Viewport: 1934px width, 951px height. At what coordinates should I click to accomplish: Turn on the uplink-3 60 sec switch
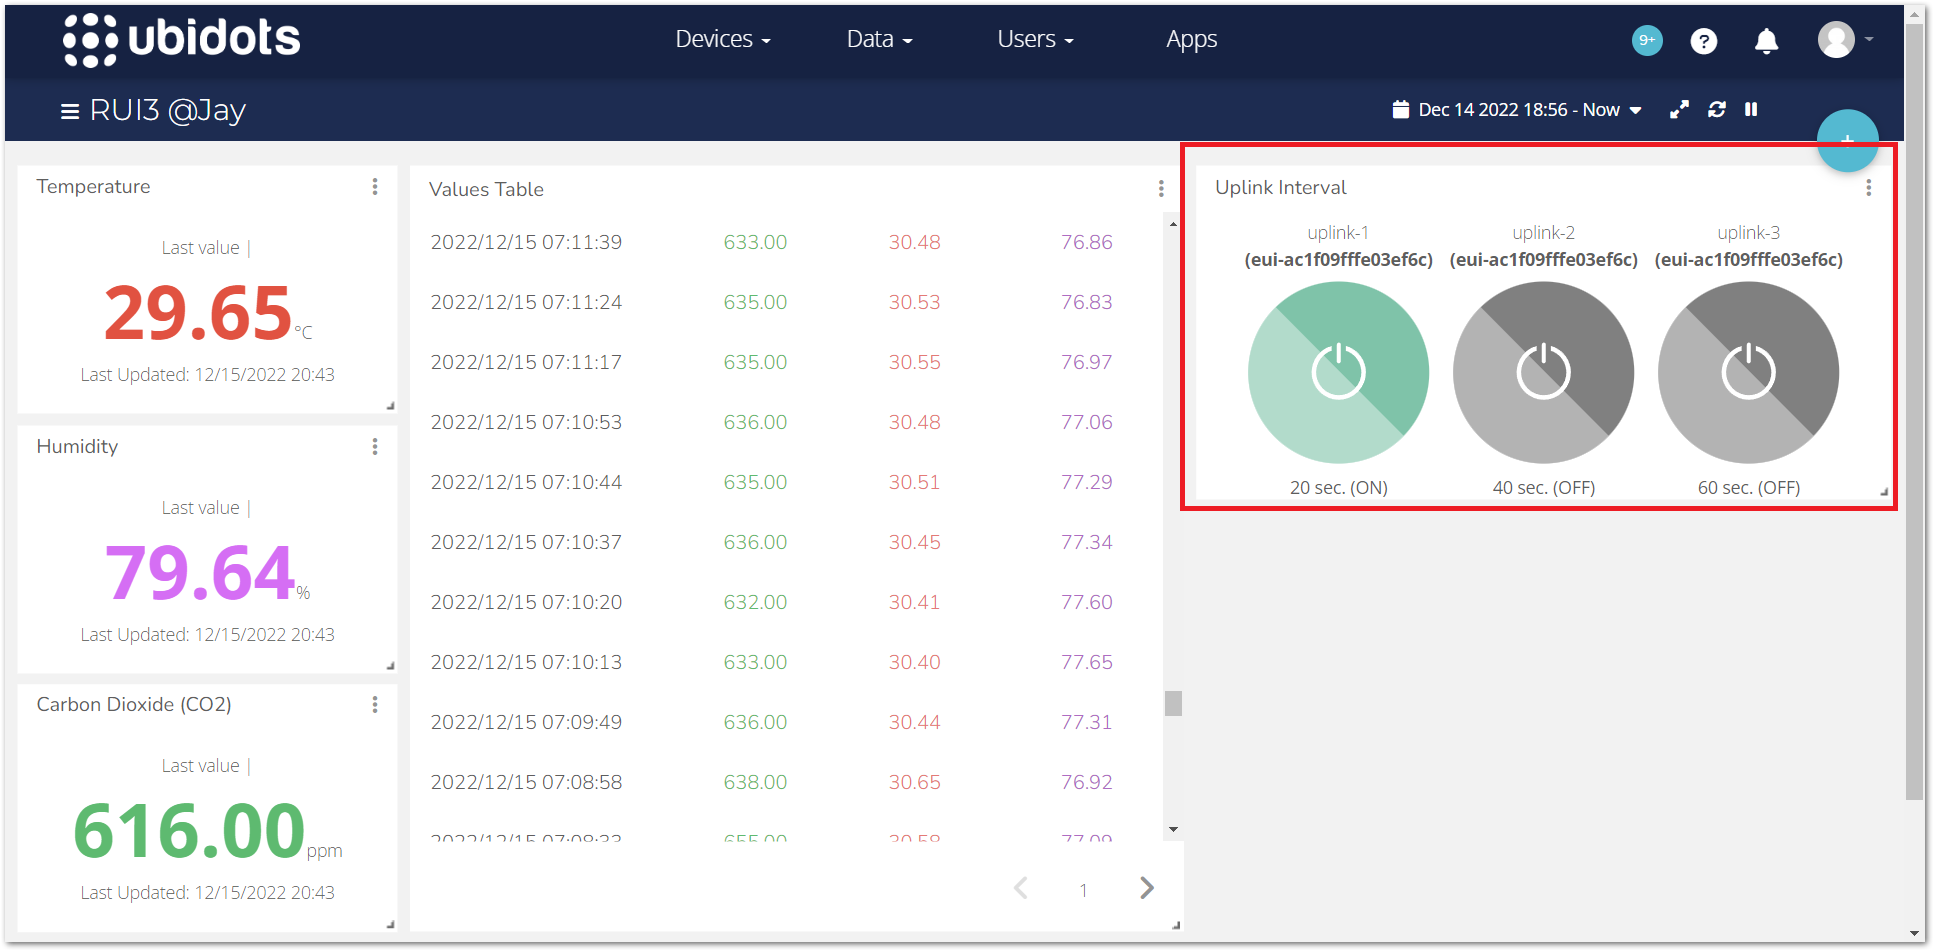pos(1748,372)
